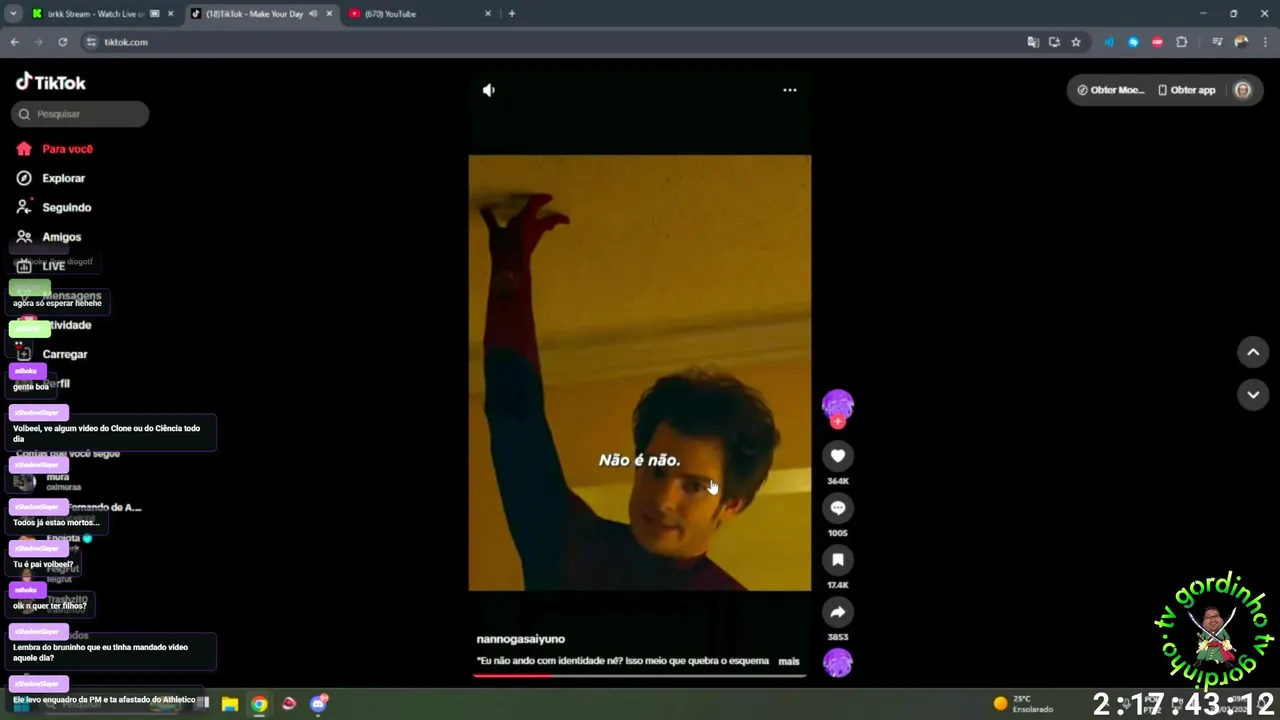Like the video with the heart icon
The image size is (1280, 720).
click(838, 456)
